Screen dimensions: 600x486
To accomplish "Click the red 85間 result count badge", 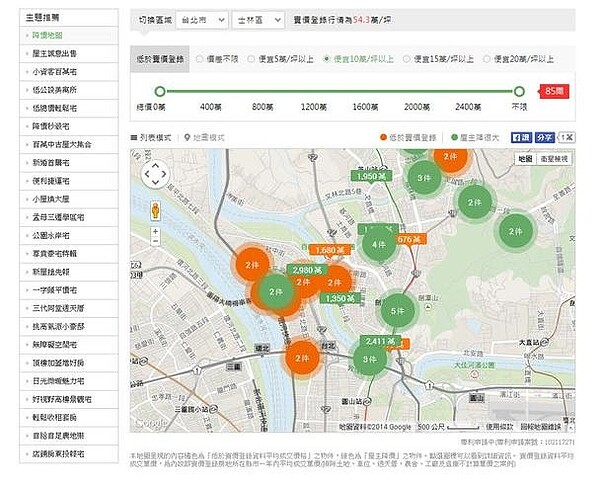I will (x=554, y=91).
